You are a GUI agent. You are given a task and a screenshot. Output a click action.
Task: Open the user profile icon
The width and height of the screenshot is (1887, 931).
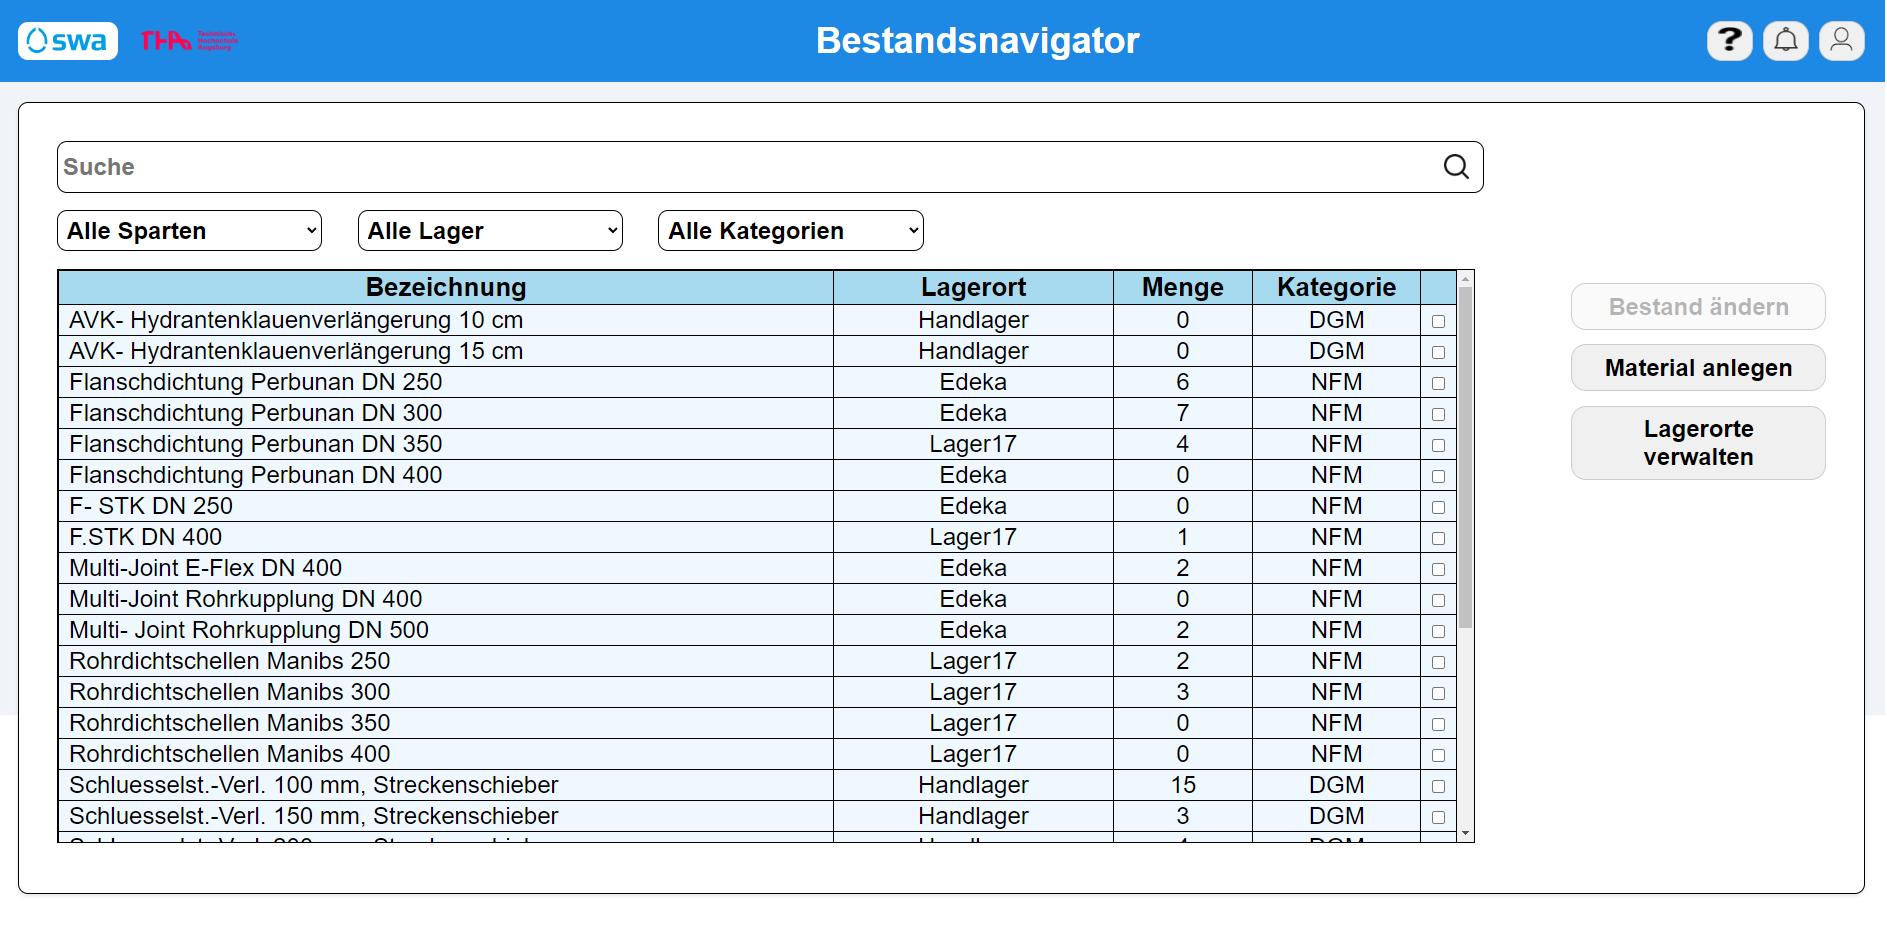pos(1841,41)
